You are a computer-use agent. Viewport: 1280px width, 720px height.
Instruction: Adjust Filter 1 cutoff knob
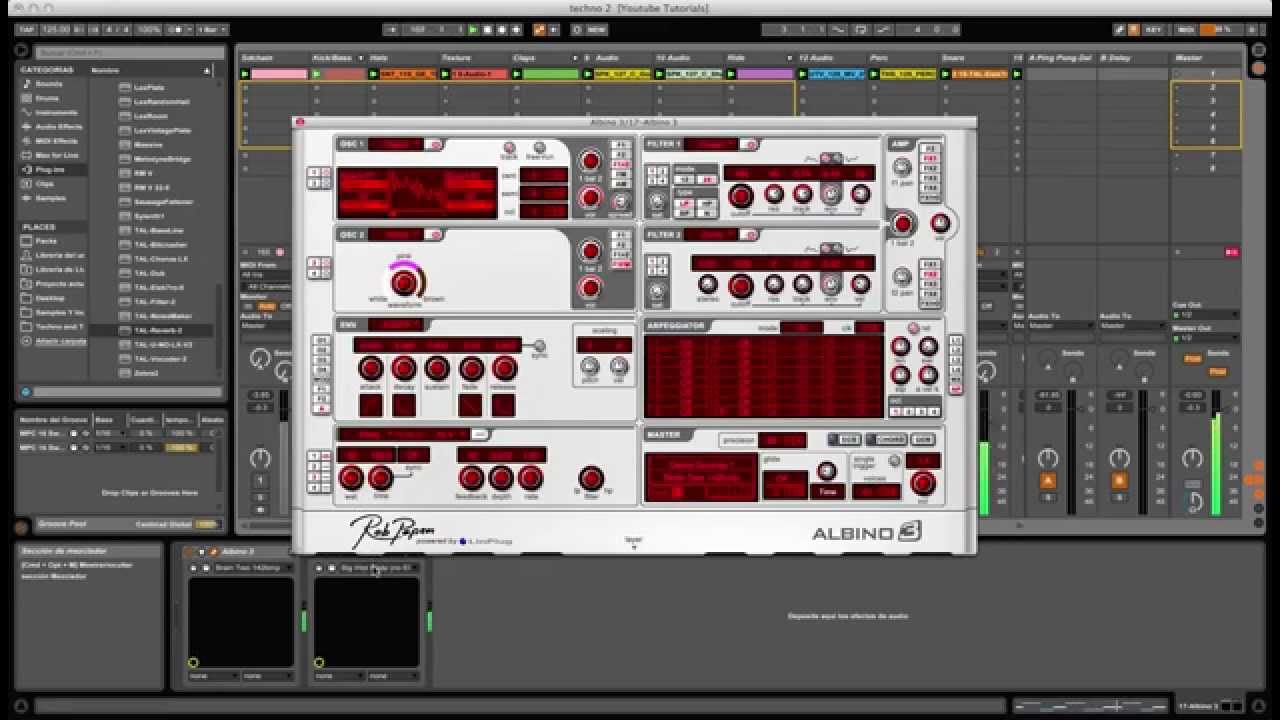[x=740, y=196]
